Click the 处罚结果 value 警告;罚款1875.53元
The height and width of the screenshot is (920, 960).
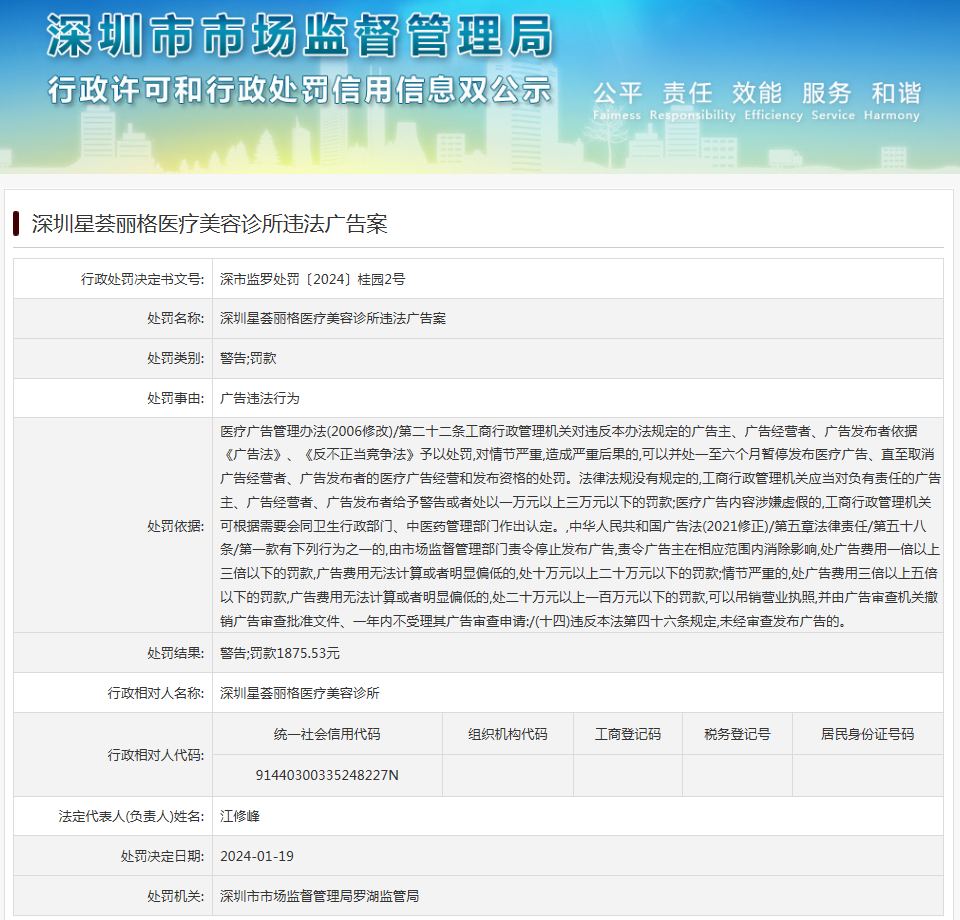(280, 653)
